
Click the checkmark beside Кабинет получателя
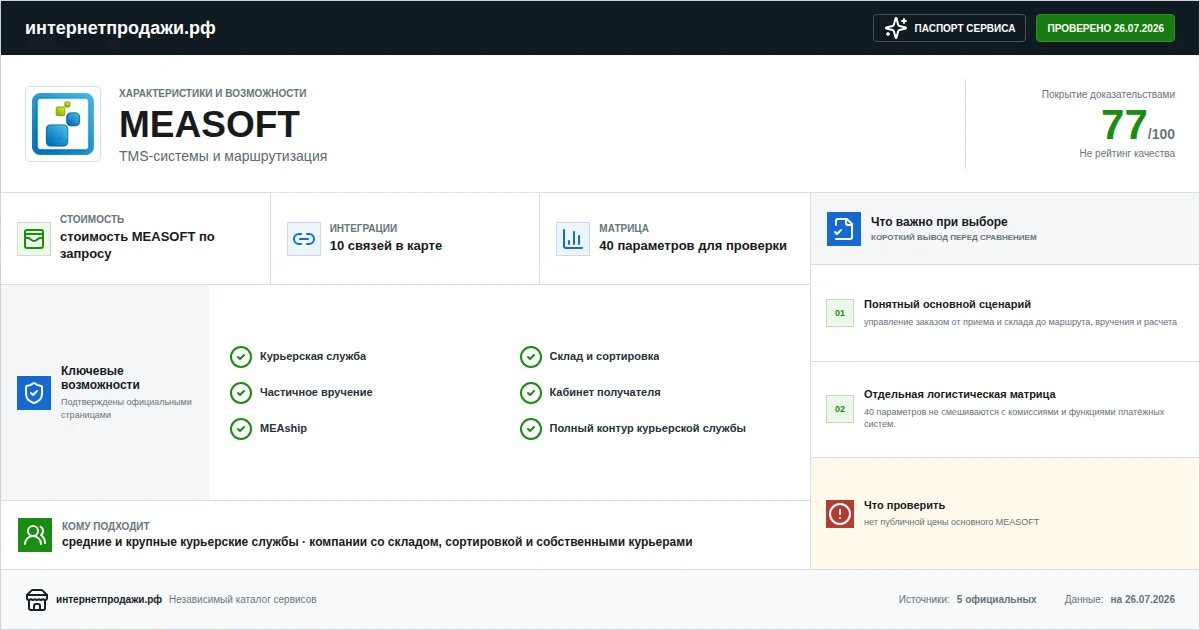(531, 393)
